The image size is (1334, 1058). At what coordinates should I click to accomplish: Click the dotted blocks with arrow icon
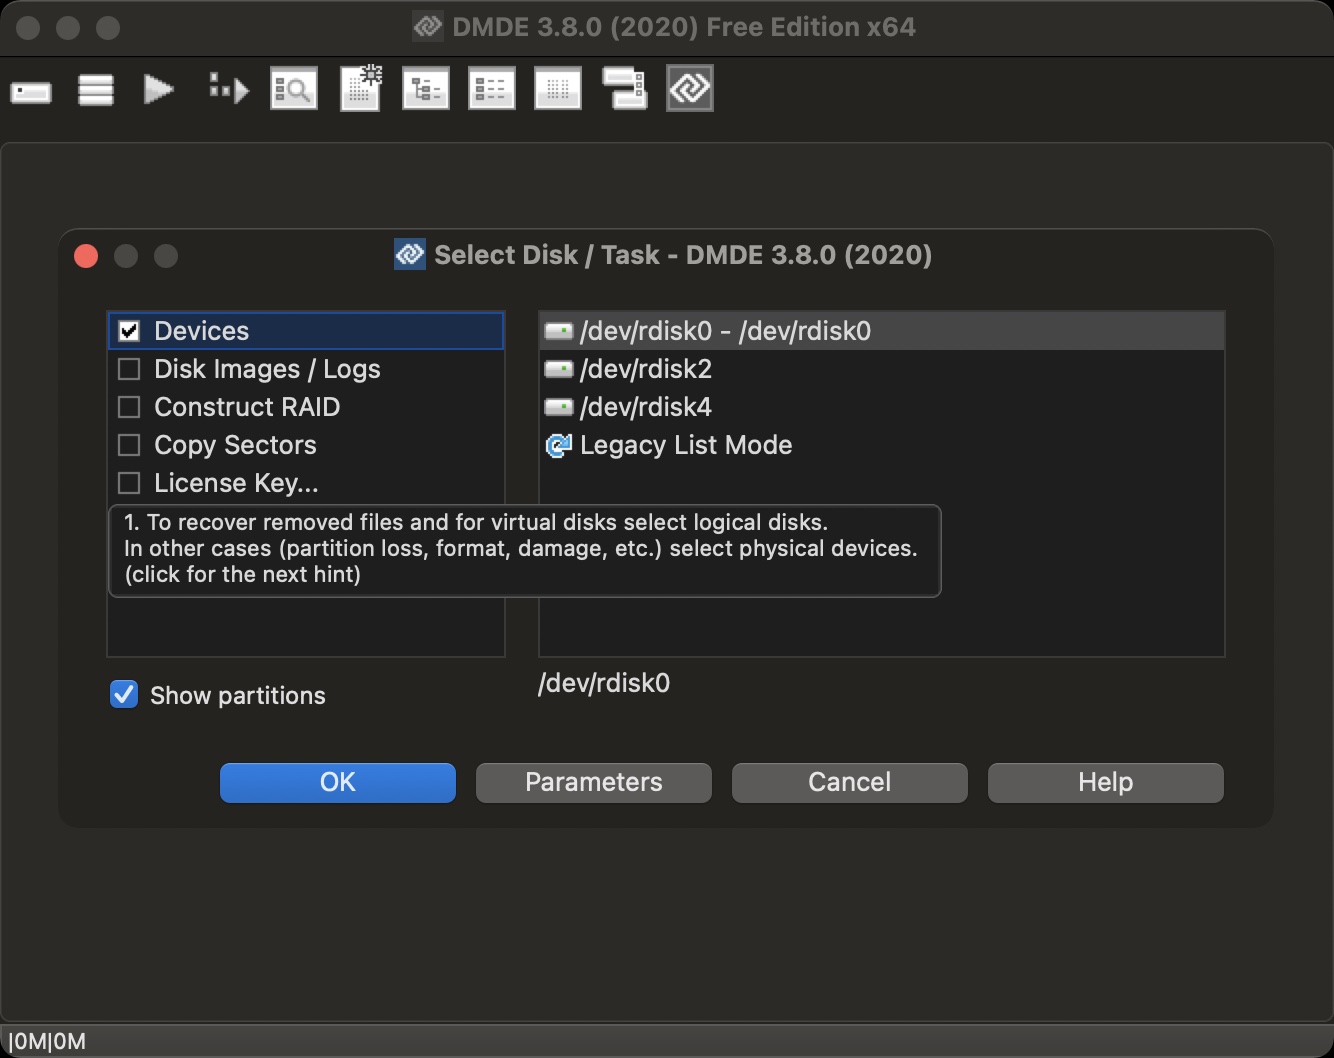tap(229, 89)
